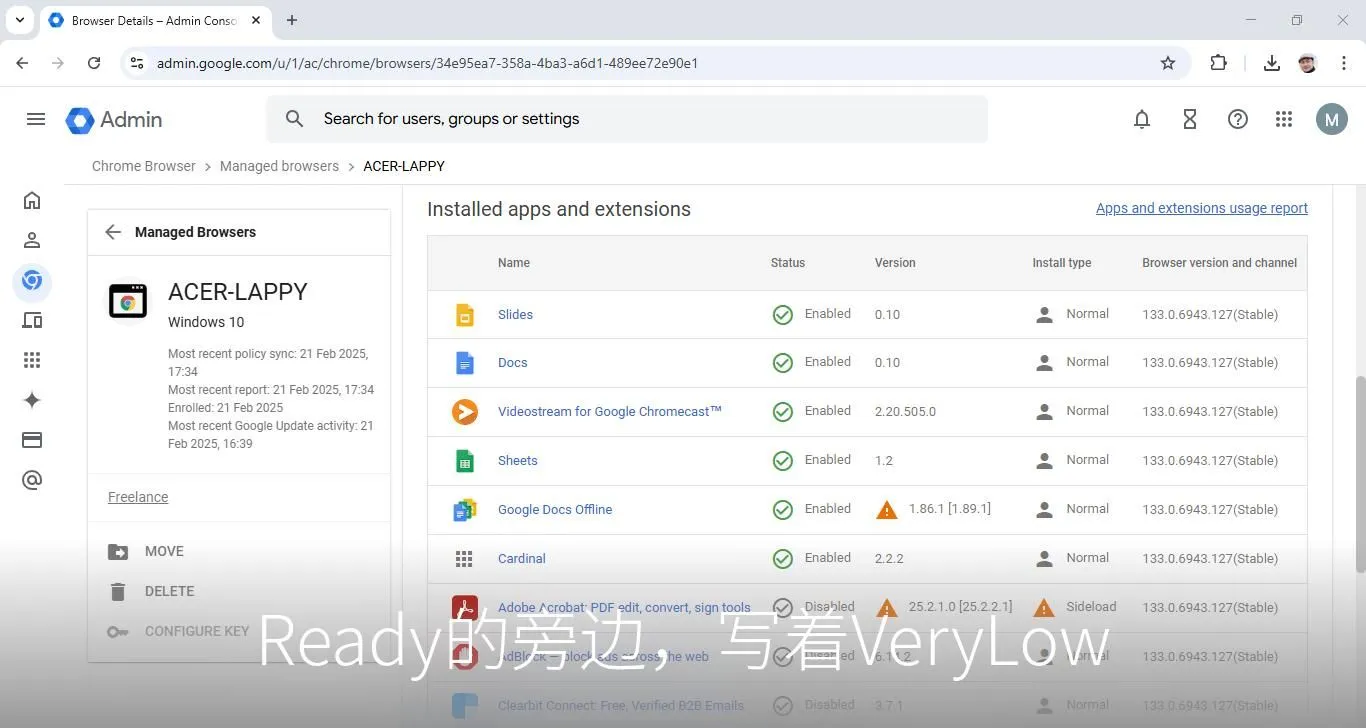This screenshot has width=1366, height=728.
Task: Open the Help question mark icon
Action: 1238,119
